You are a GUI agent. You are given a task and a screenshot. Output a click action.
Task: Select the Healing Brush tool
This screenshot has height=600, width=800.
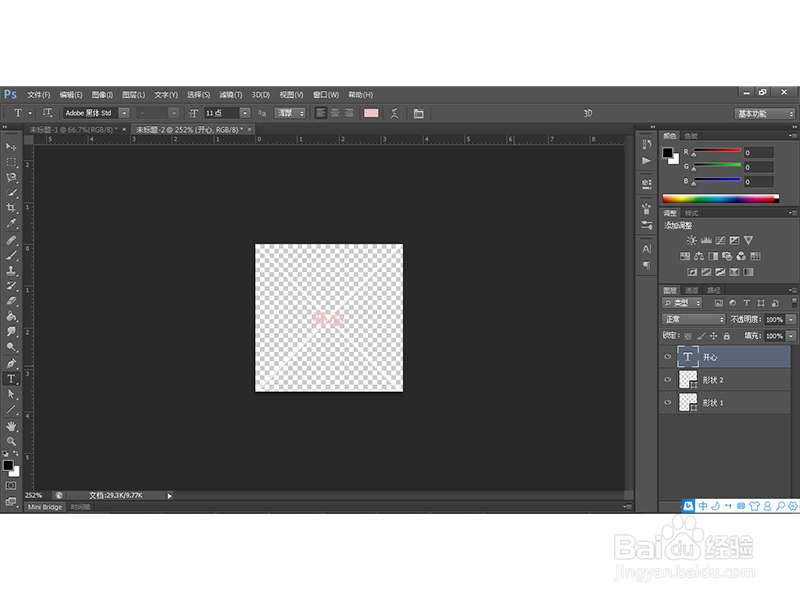11,240
